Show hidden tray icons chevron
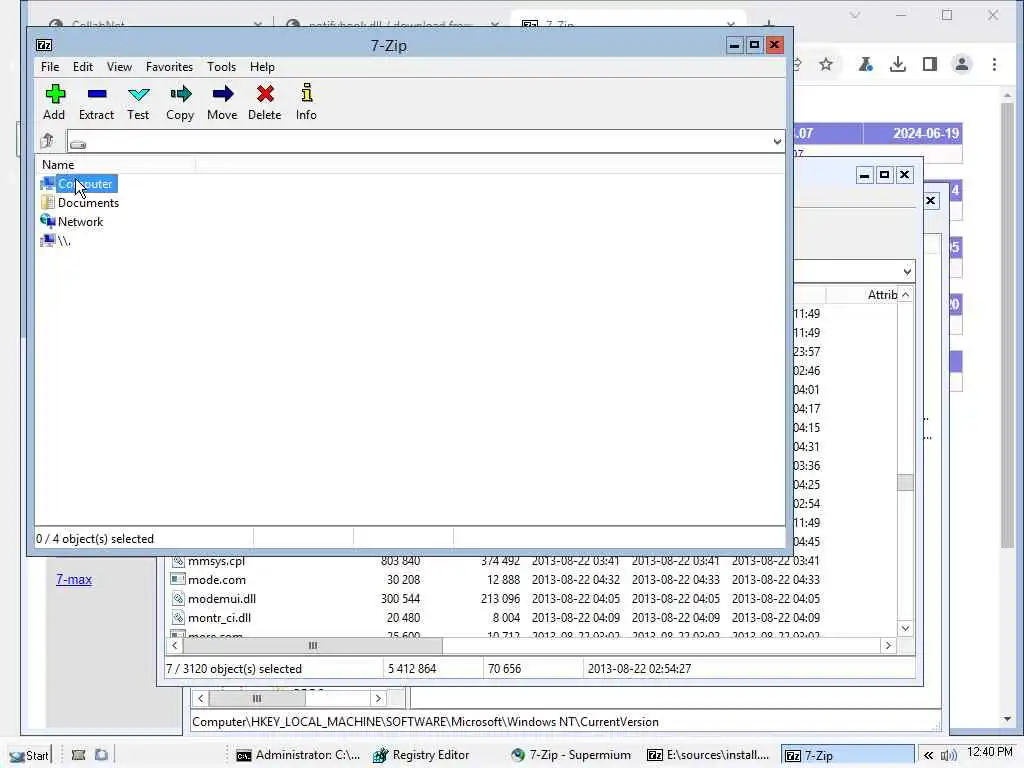This screenshot has width=1024, height=768. tap(928, 755)
